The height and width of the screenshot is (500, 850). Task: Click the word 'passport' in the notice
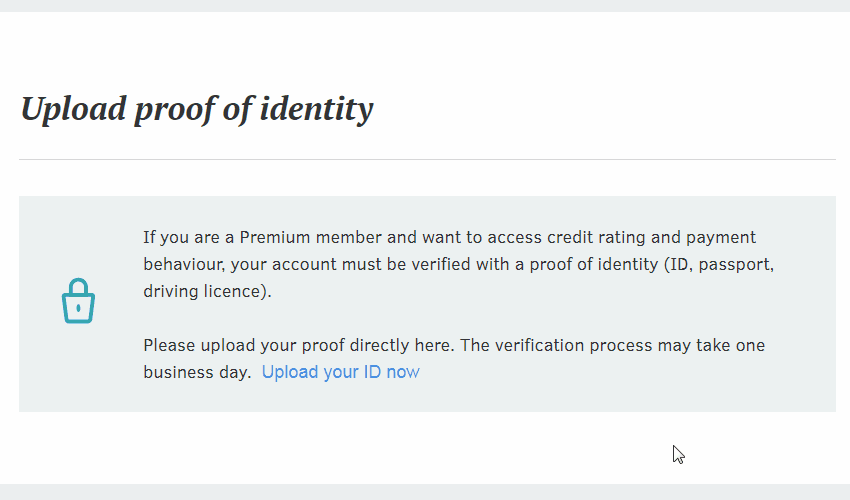point(736,265)
